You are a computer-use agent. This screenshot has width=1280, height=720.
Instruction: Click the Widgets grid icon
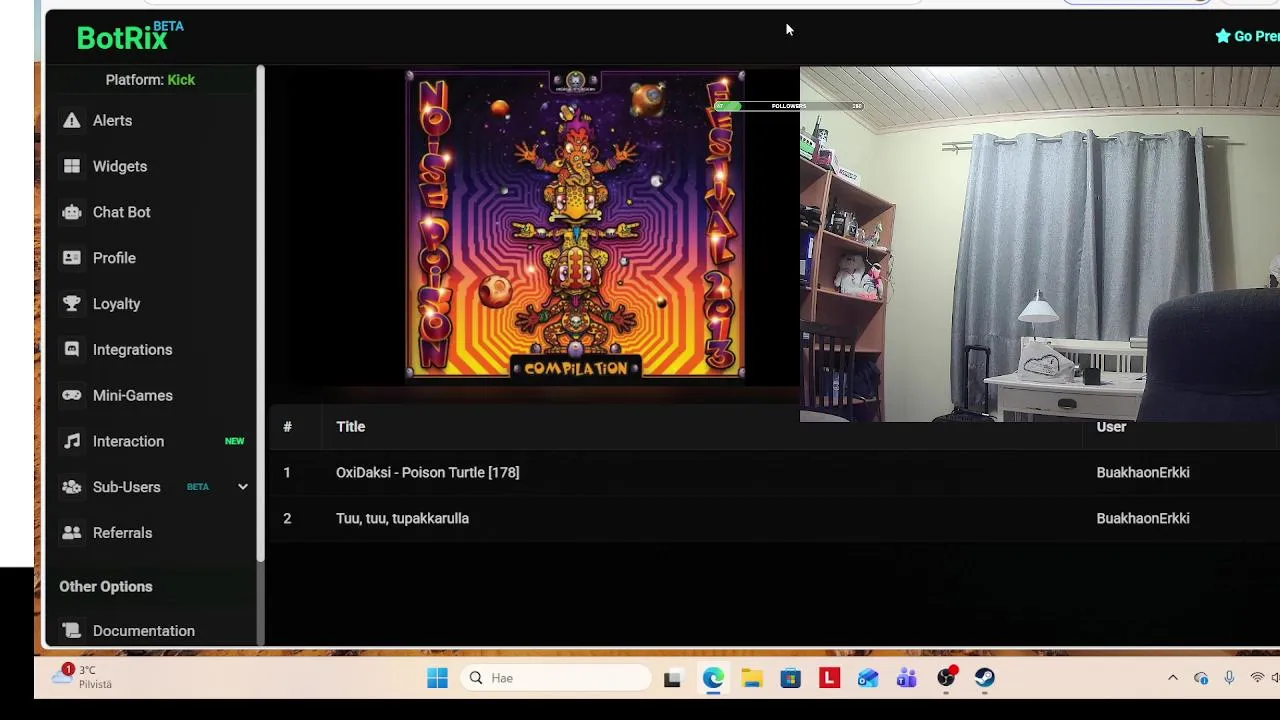point(72,166)
